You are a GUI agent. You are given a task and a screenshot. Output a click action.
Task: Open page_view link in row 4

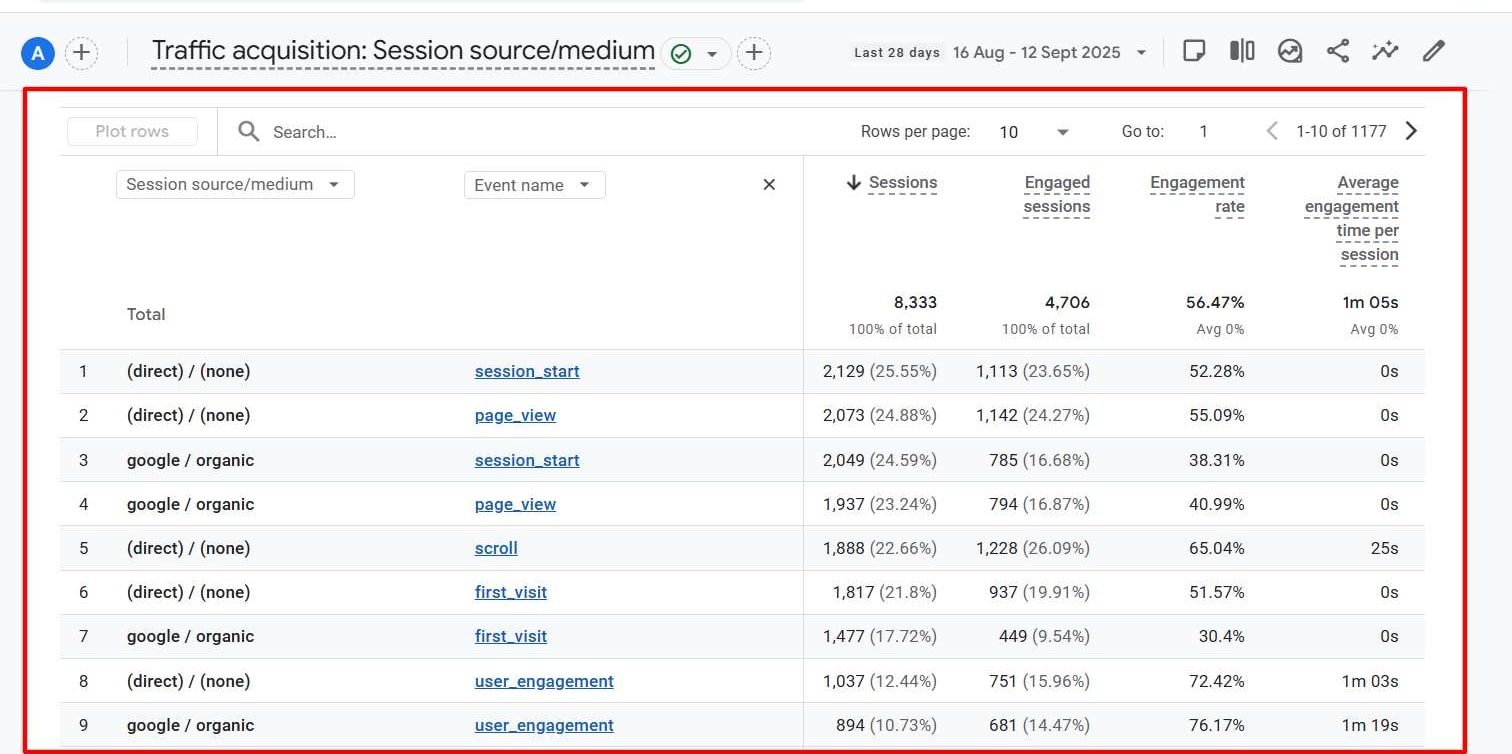[x=515, y=504]
